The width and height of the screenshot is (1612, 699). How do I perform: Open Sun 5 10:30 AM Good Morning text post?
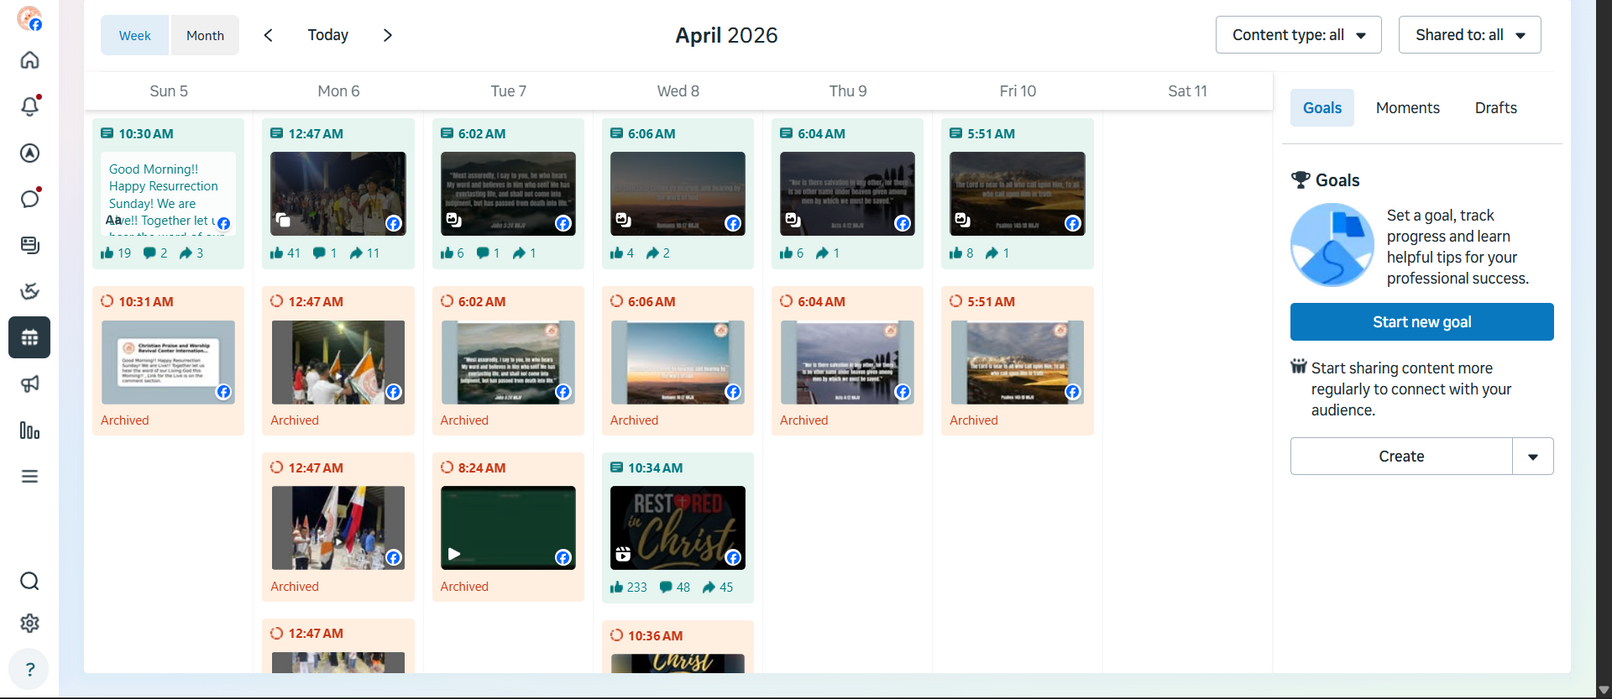pyautogui.click(x=169, y=194)
